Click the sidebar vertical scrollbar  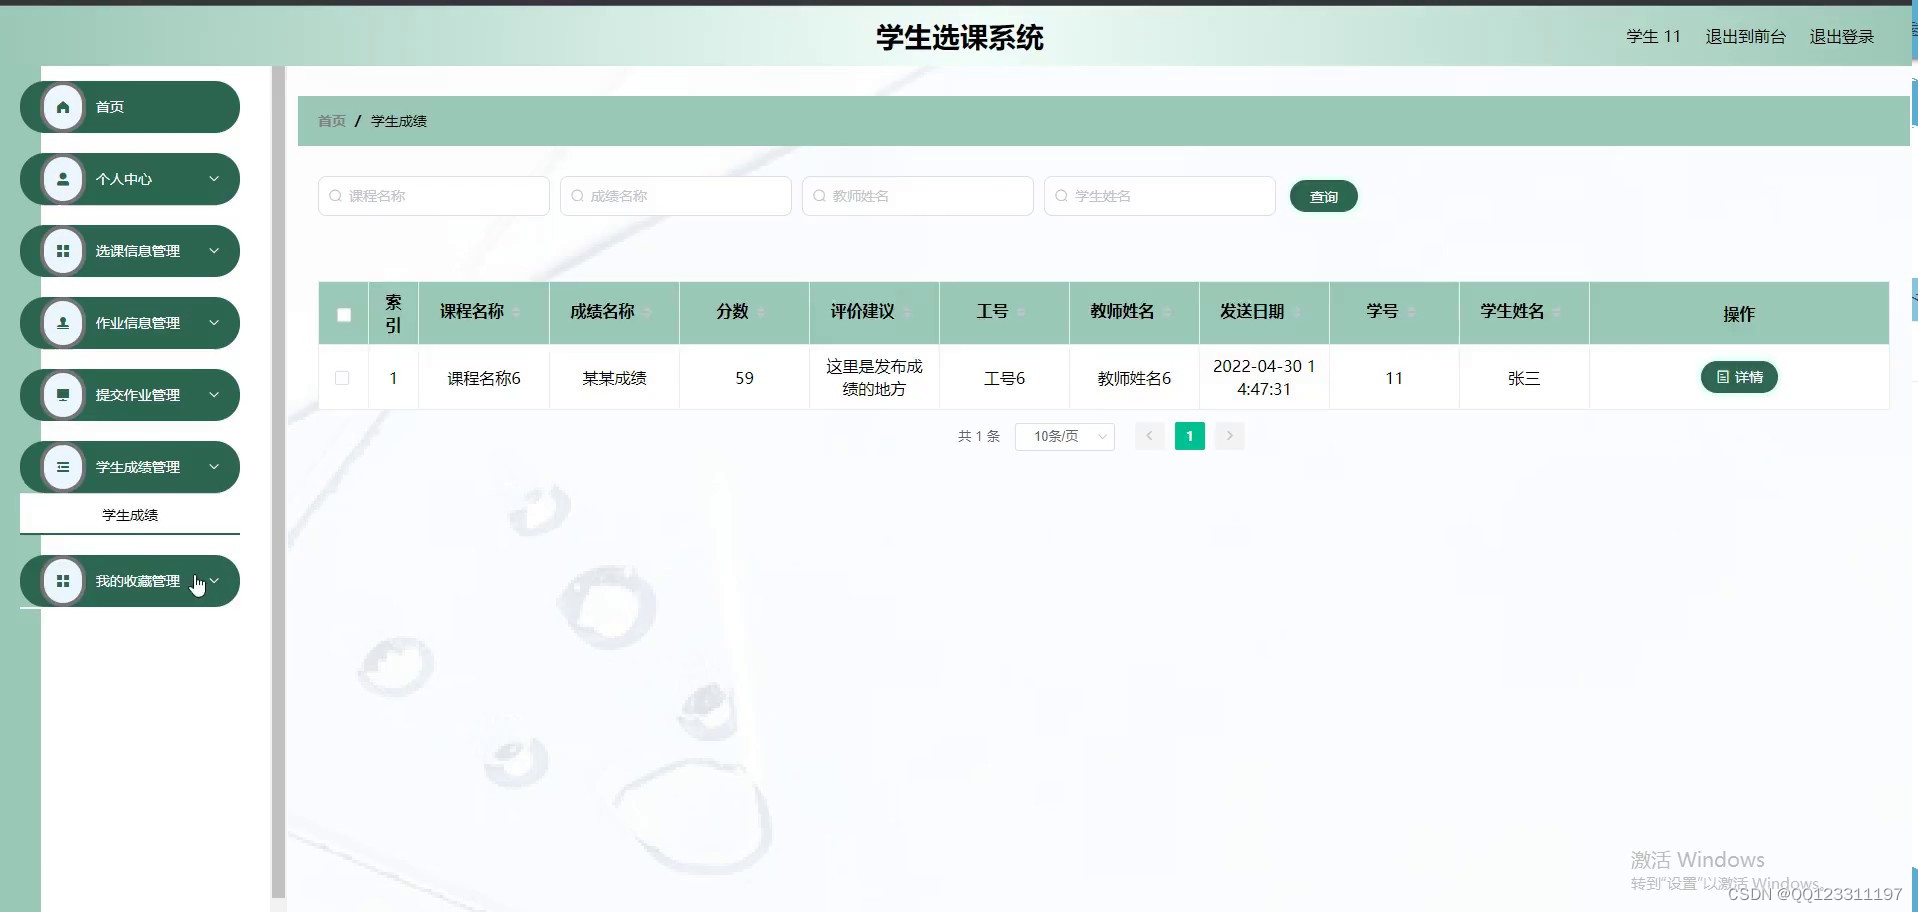pyautogui.click(x=278, y=482)
